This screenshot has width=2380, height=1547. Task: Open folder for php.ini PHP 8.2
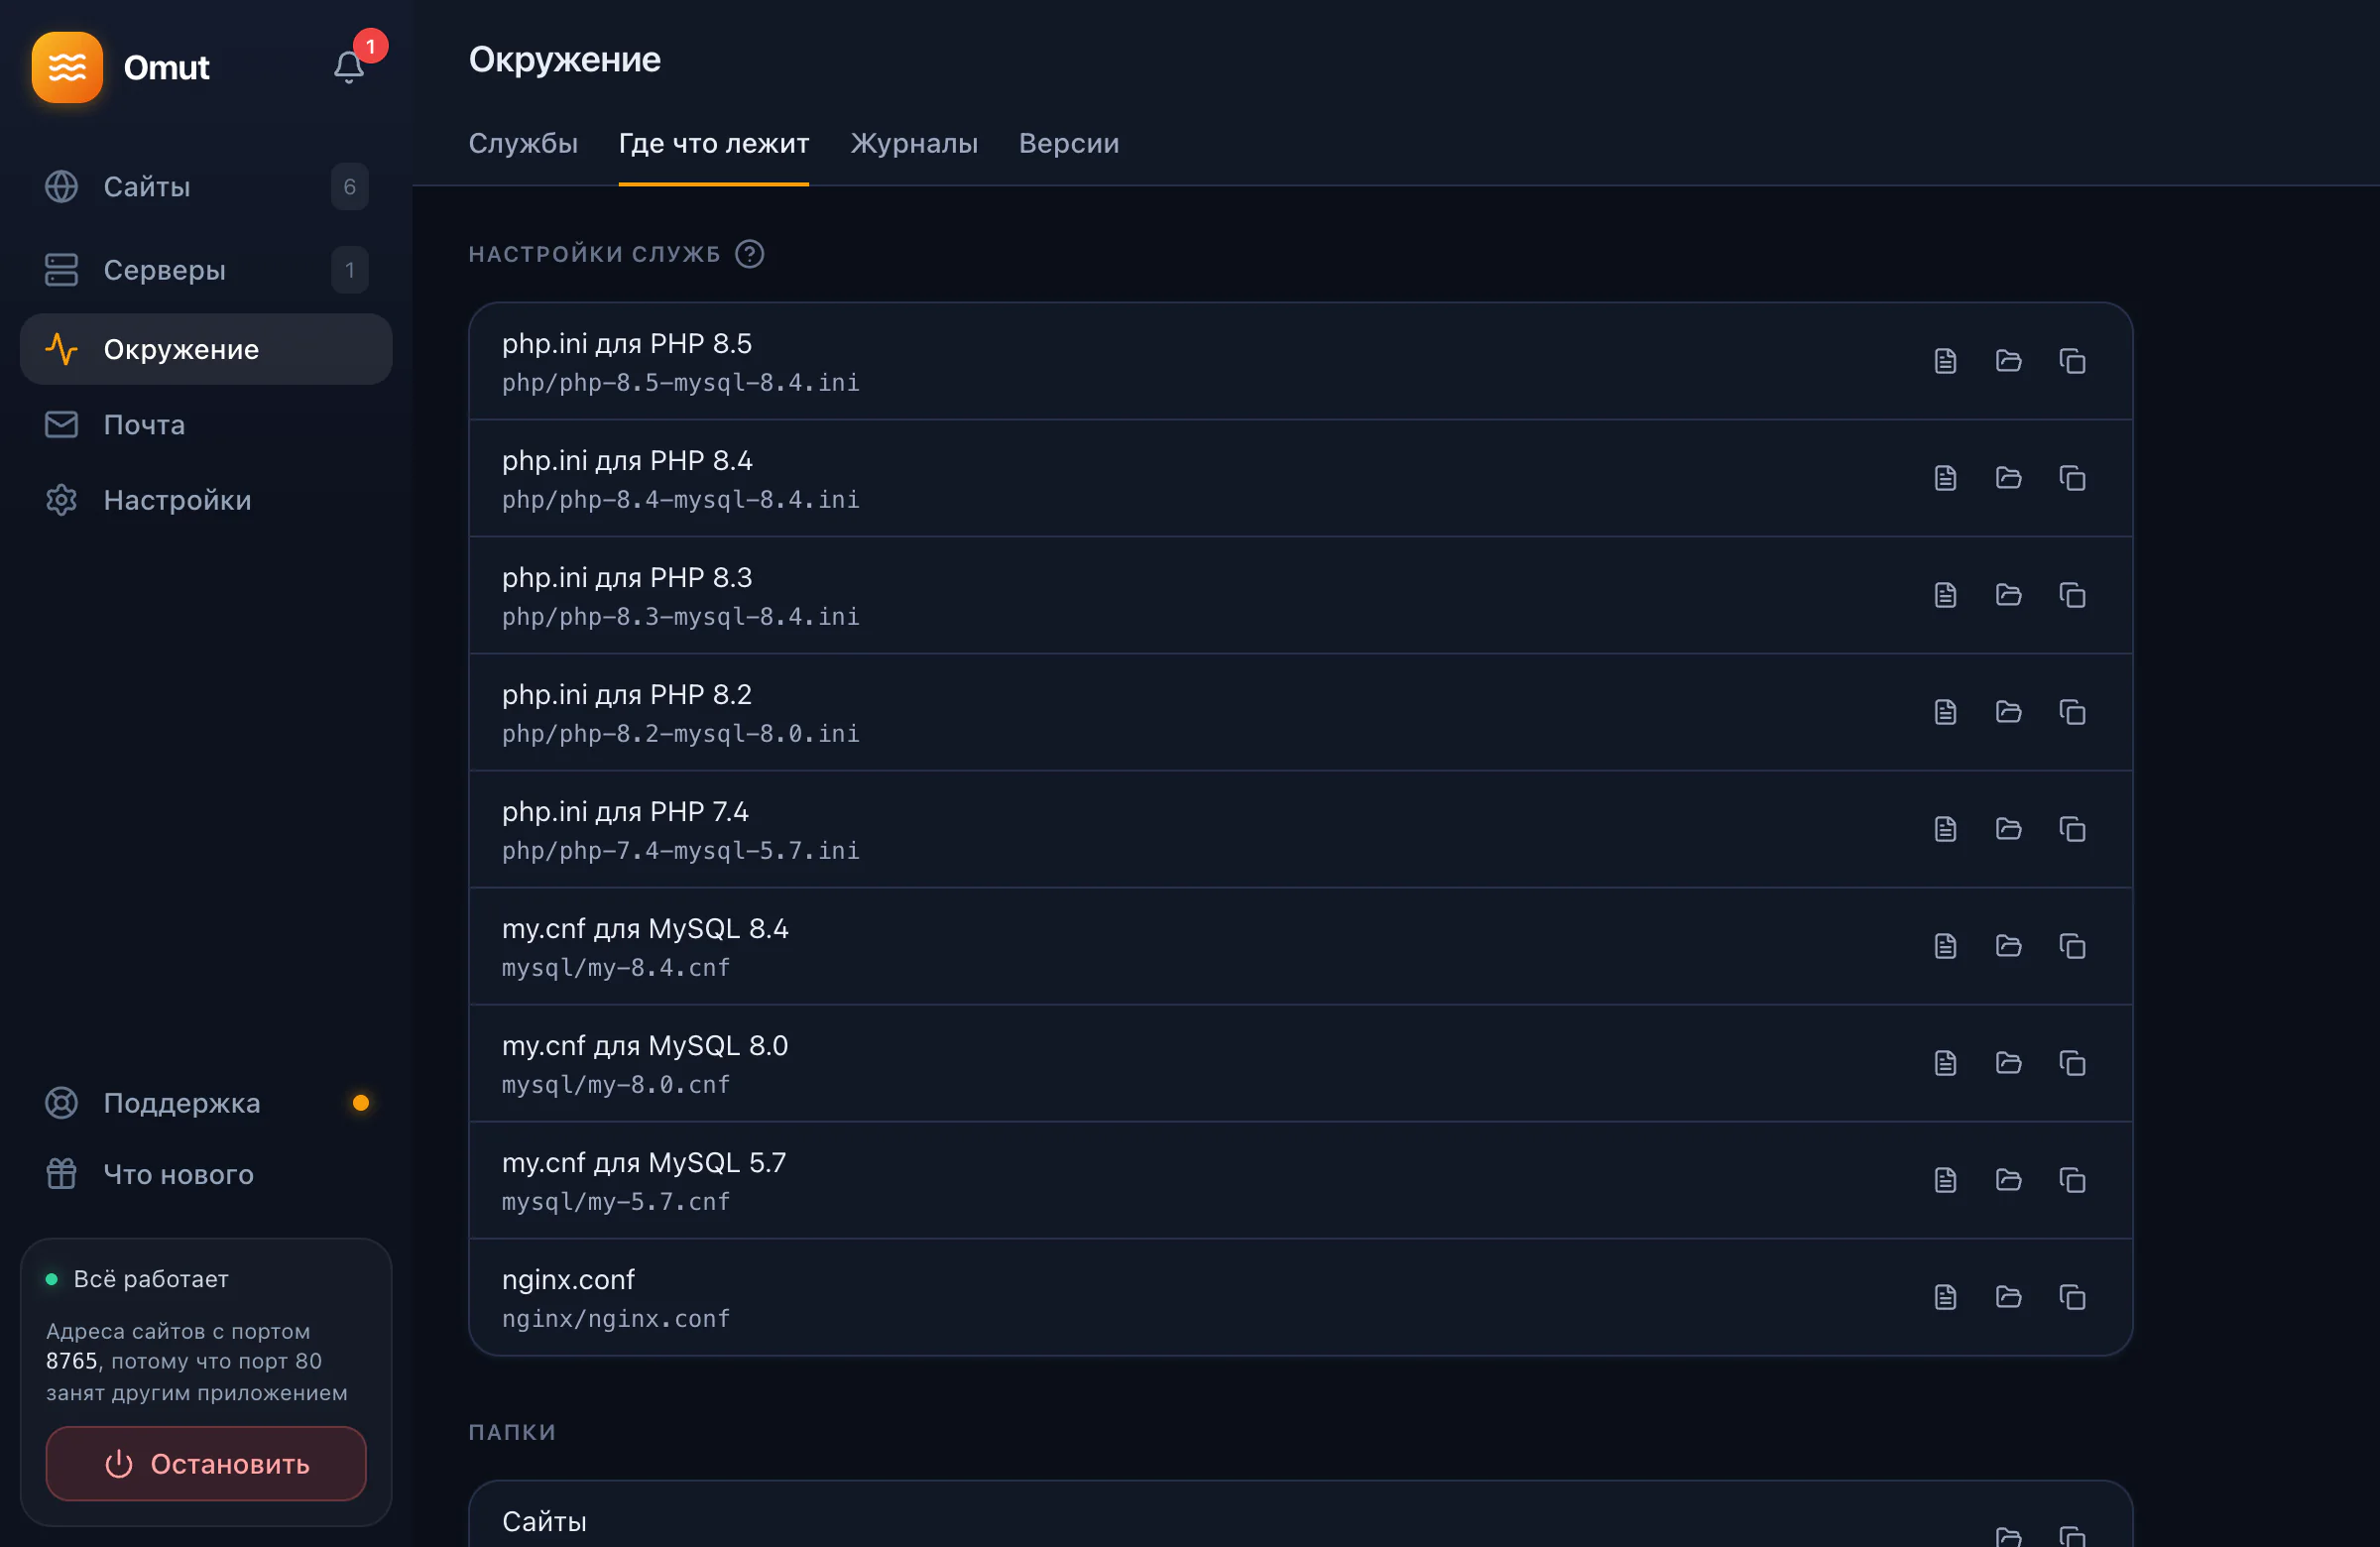click(x=2008, y=712)
